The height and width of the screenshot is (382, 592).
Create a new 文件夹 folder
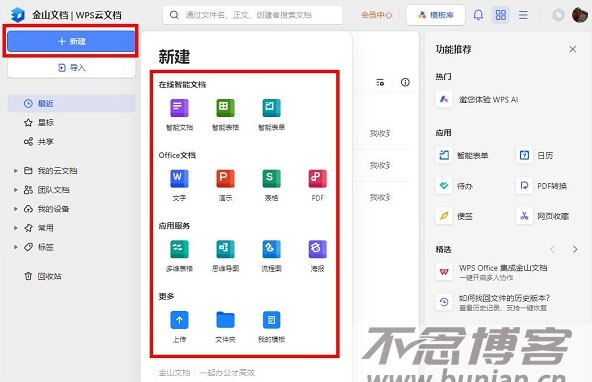click(225, 327)
